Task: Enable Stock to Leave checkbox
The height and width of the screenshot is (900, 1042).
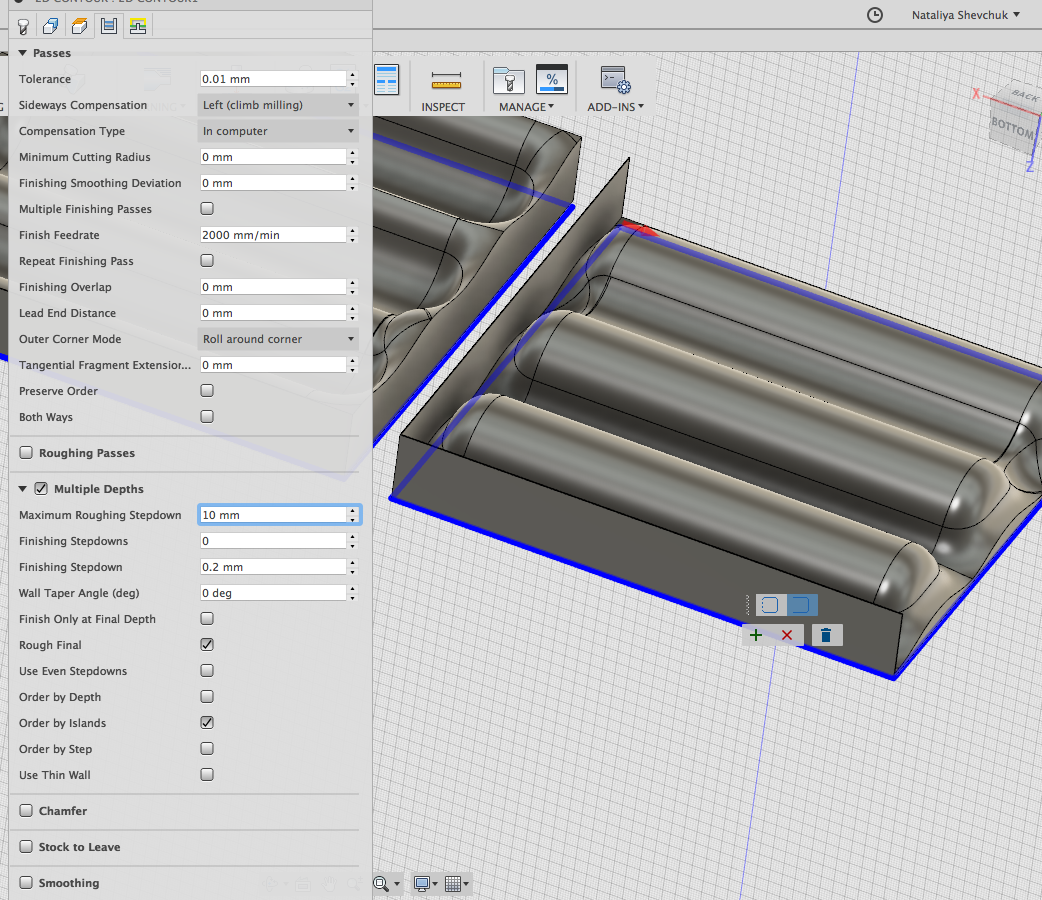Action: (x=26, y=847)
